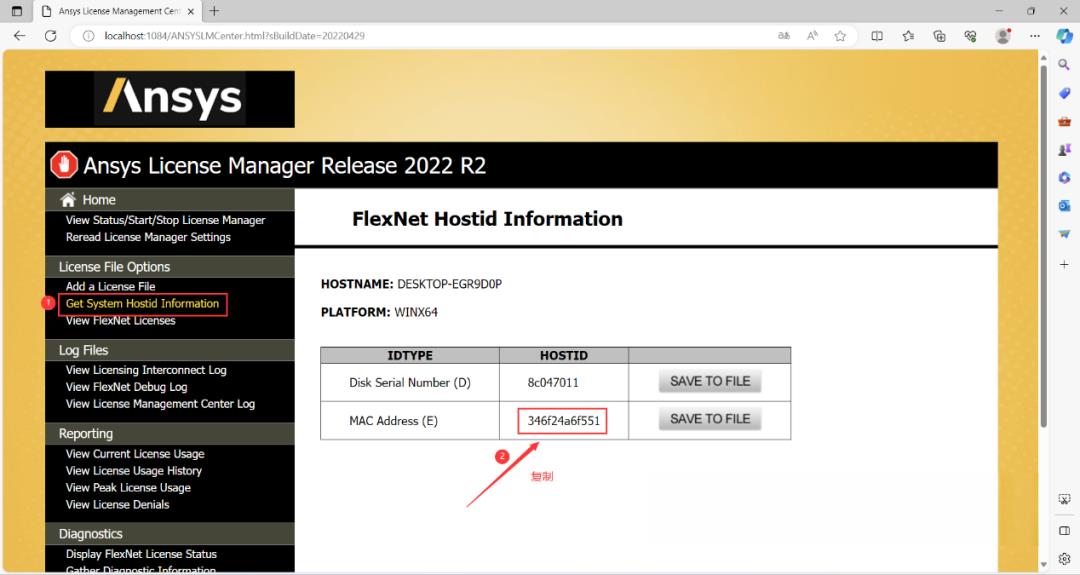Reload the page with refresh icon
This screenshot has width=1080, height=575.
[x=50, y=36]
